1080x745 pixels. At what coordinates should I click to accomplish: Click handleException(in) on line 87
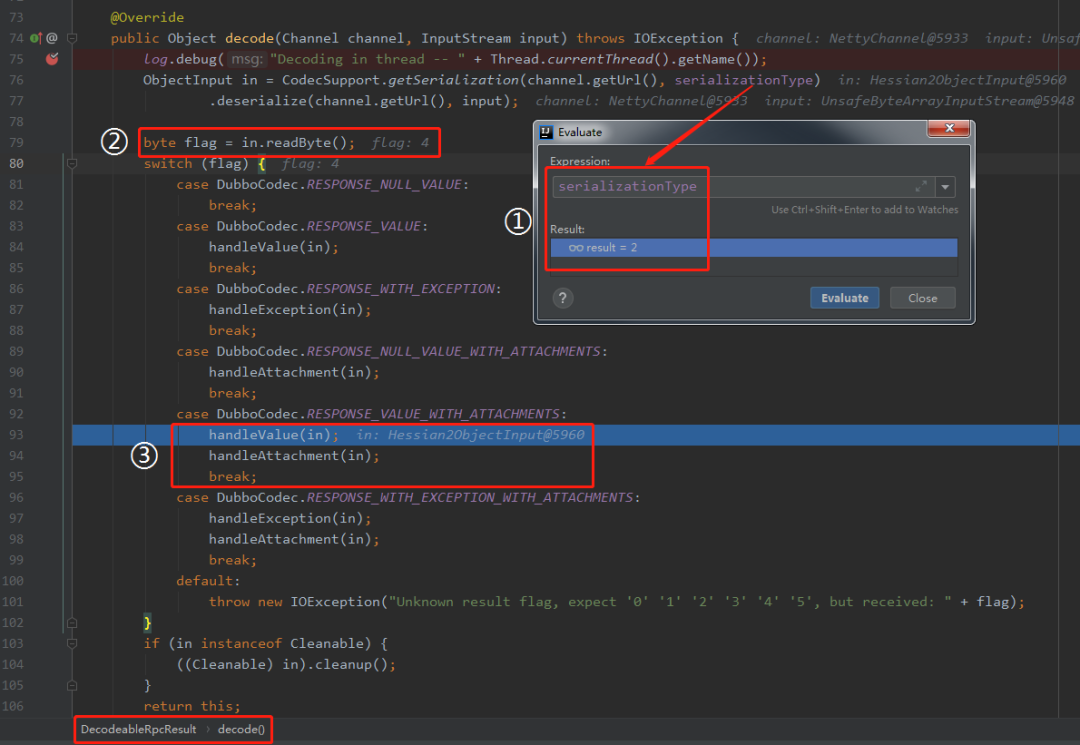pos(287,310)
